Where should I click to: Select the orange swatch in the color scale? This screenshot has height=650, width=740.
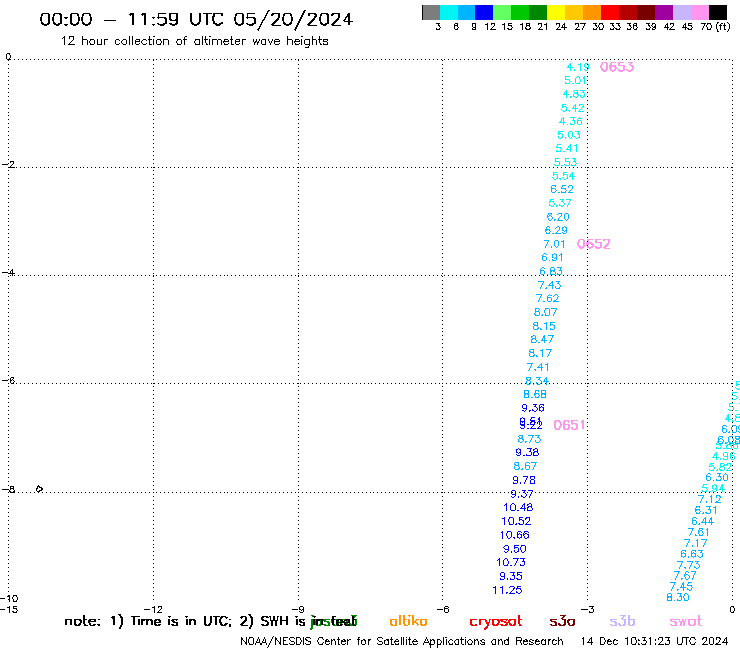[x=591, y=12]
